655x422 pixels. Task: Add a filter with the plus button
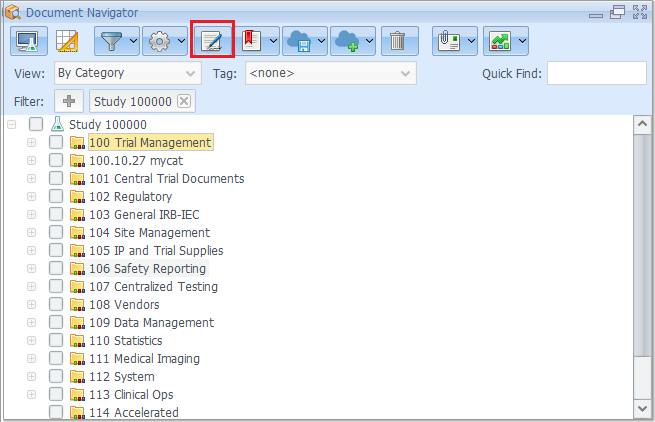(x=69, y=101)
